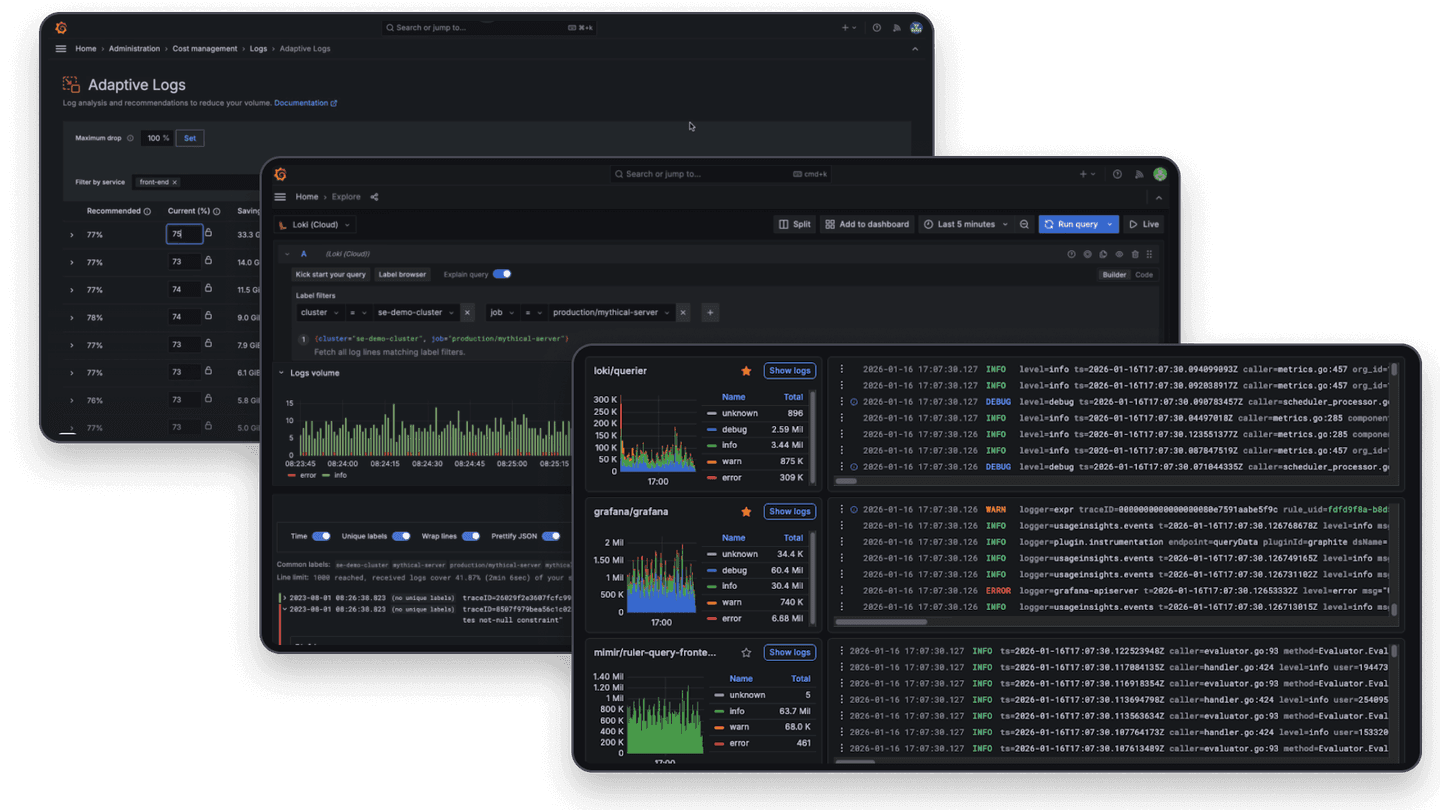Open the Run query dropdown arrow
The width and height of the screenshot is (1440, 810).
point(1110,224)
